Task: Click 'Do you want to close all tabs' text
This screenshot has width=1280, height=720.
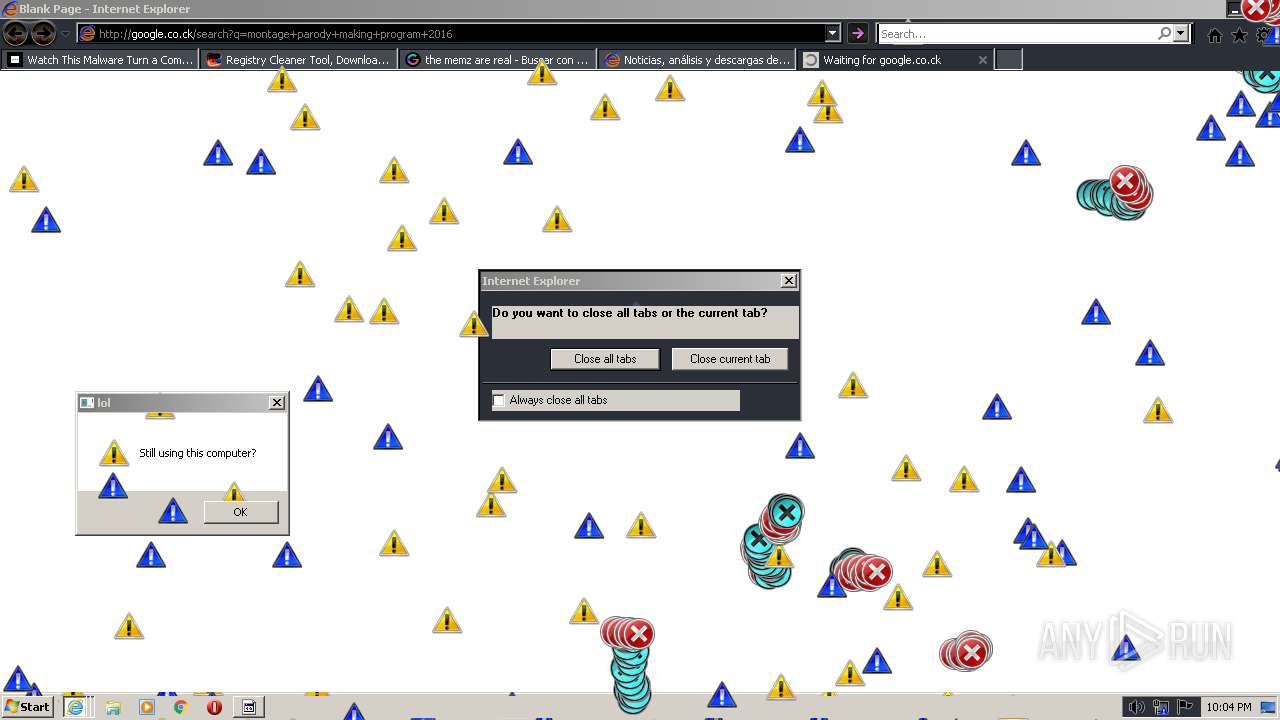Action: coord(630,313)
